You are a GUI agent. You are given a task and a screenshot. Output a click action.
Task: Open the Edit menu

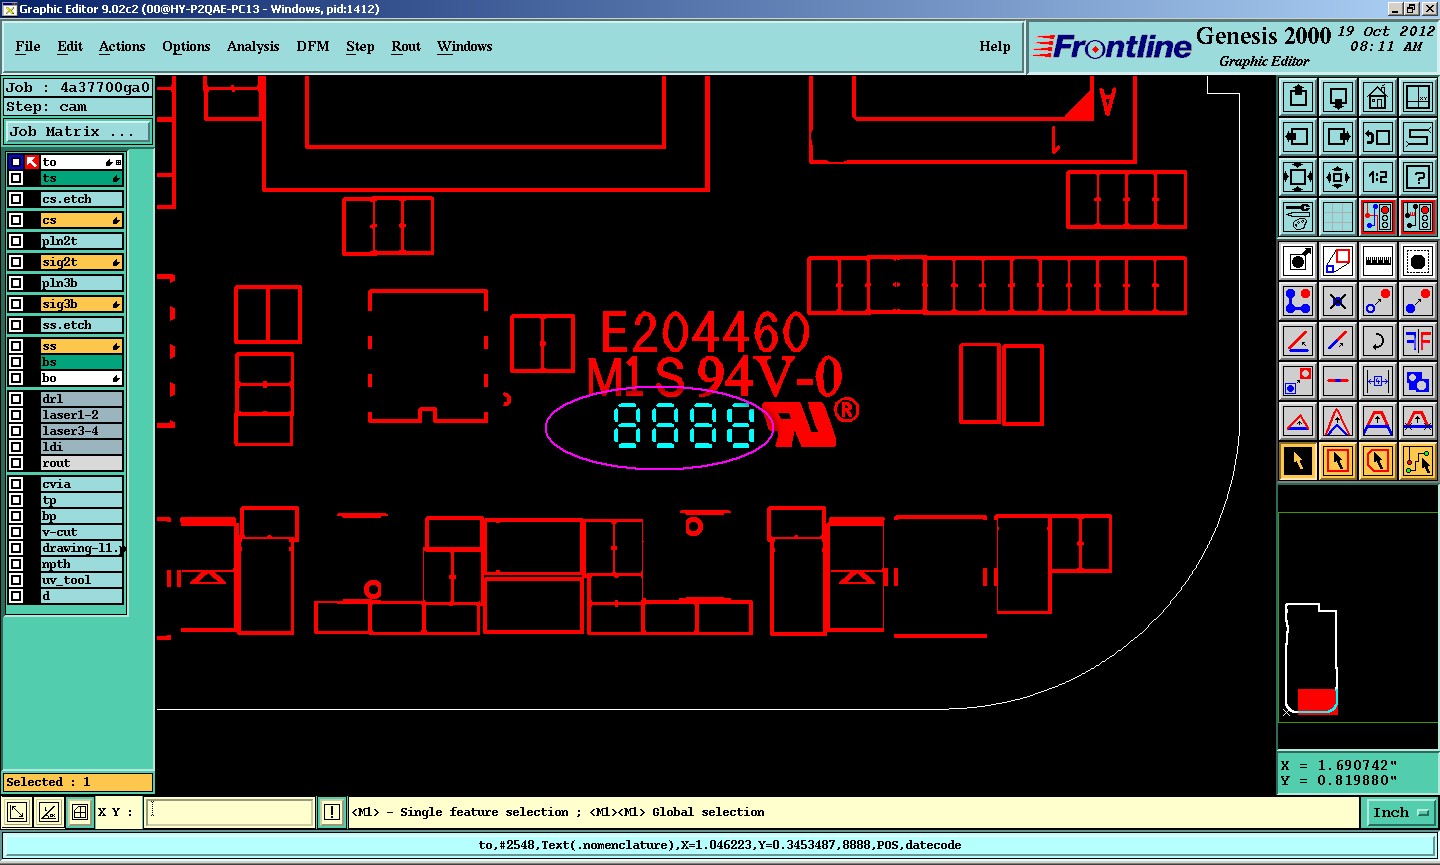70,46
